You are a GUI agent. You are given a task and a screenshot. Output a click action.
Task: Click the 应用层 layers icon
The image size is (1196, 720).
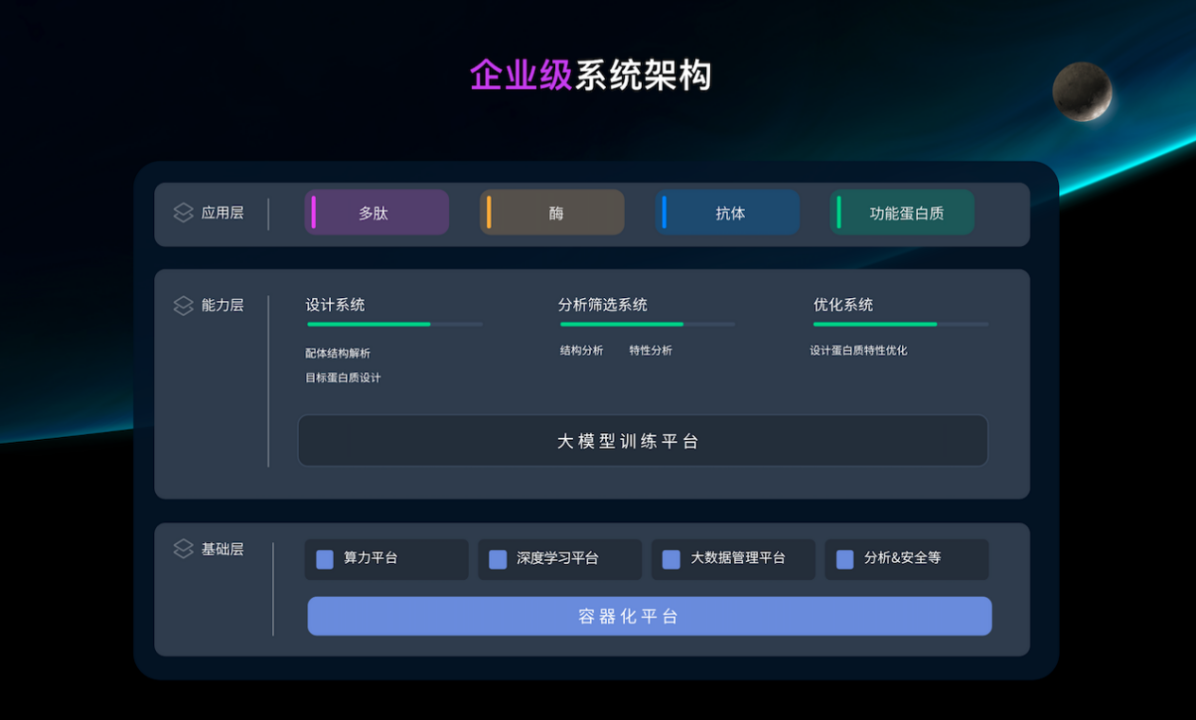pyautogui.click(x=183, y=213)
